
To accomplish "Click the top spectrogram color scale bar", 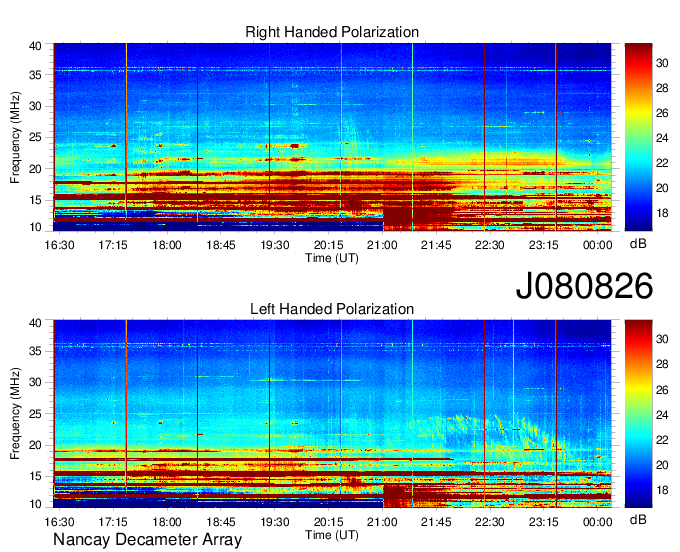I will click(x=638, y=137).
